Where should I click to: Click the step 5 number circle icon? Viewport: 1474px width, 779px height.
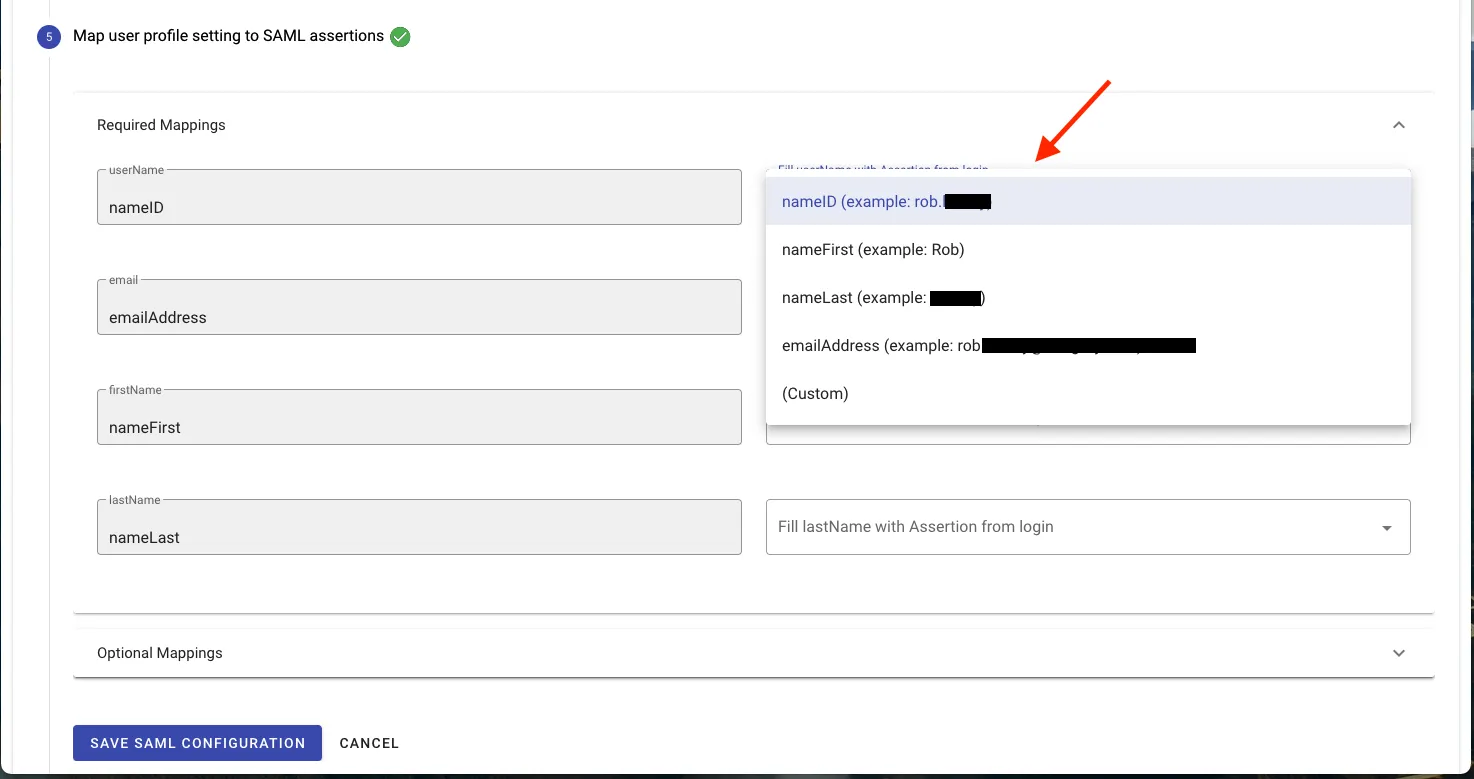(x=49, y=37)
